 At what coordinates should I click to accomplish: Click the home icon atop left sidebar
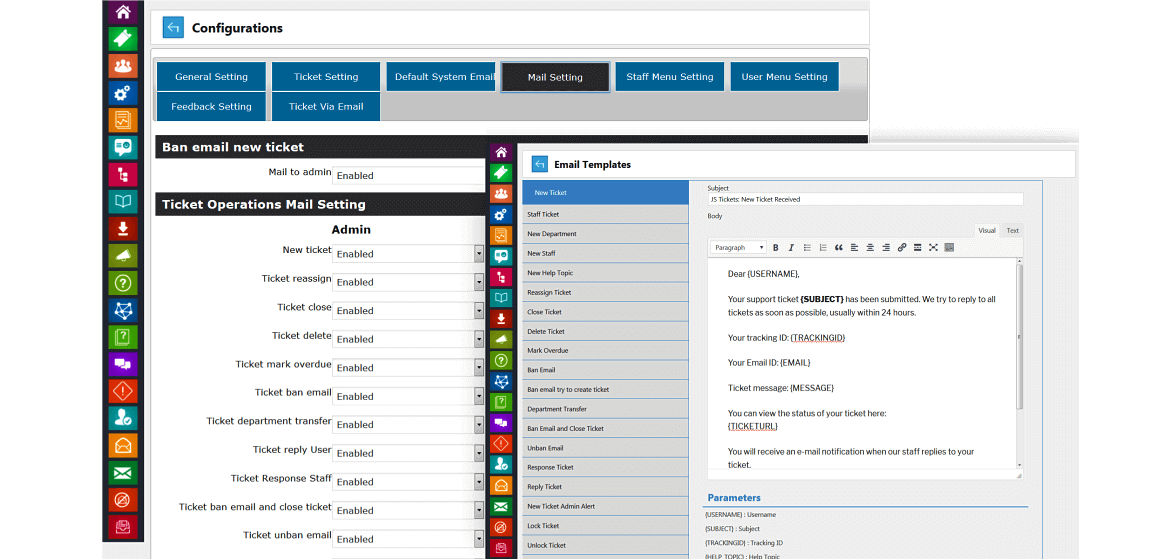pos(123,11)
